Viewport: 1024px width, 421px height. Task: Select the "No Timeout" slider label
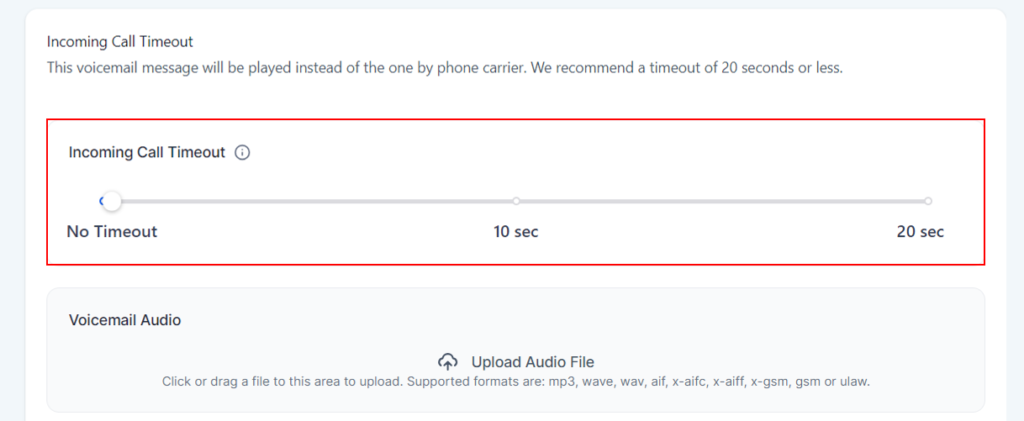(112, 232)
